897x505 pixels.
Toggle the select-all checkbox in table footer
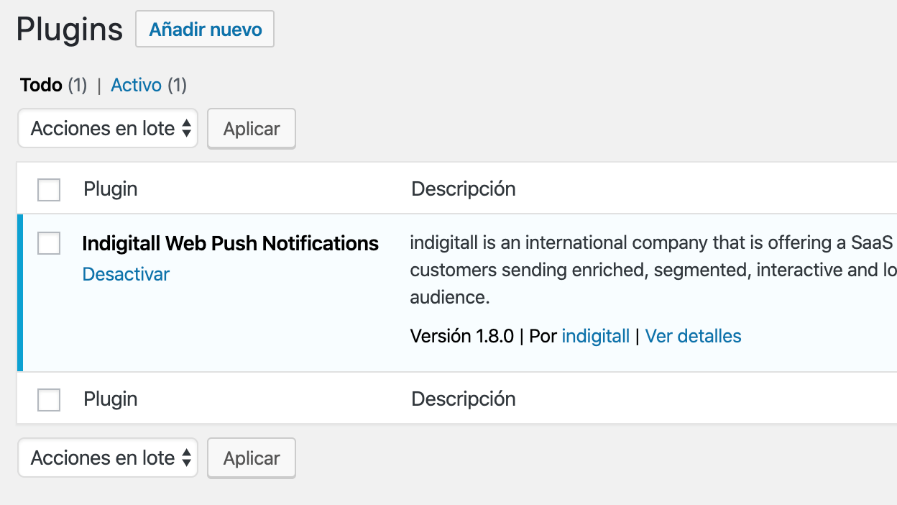coord(49,399)
